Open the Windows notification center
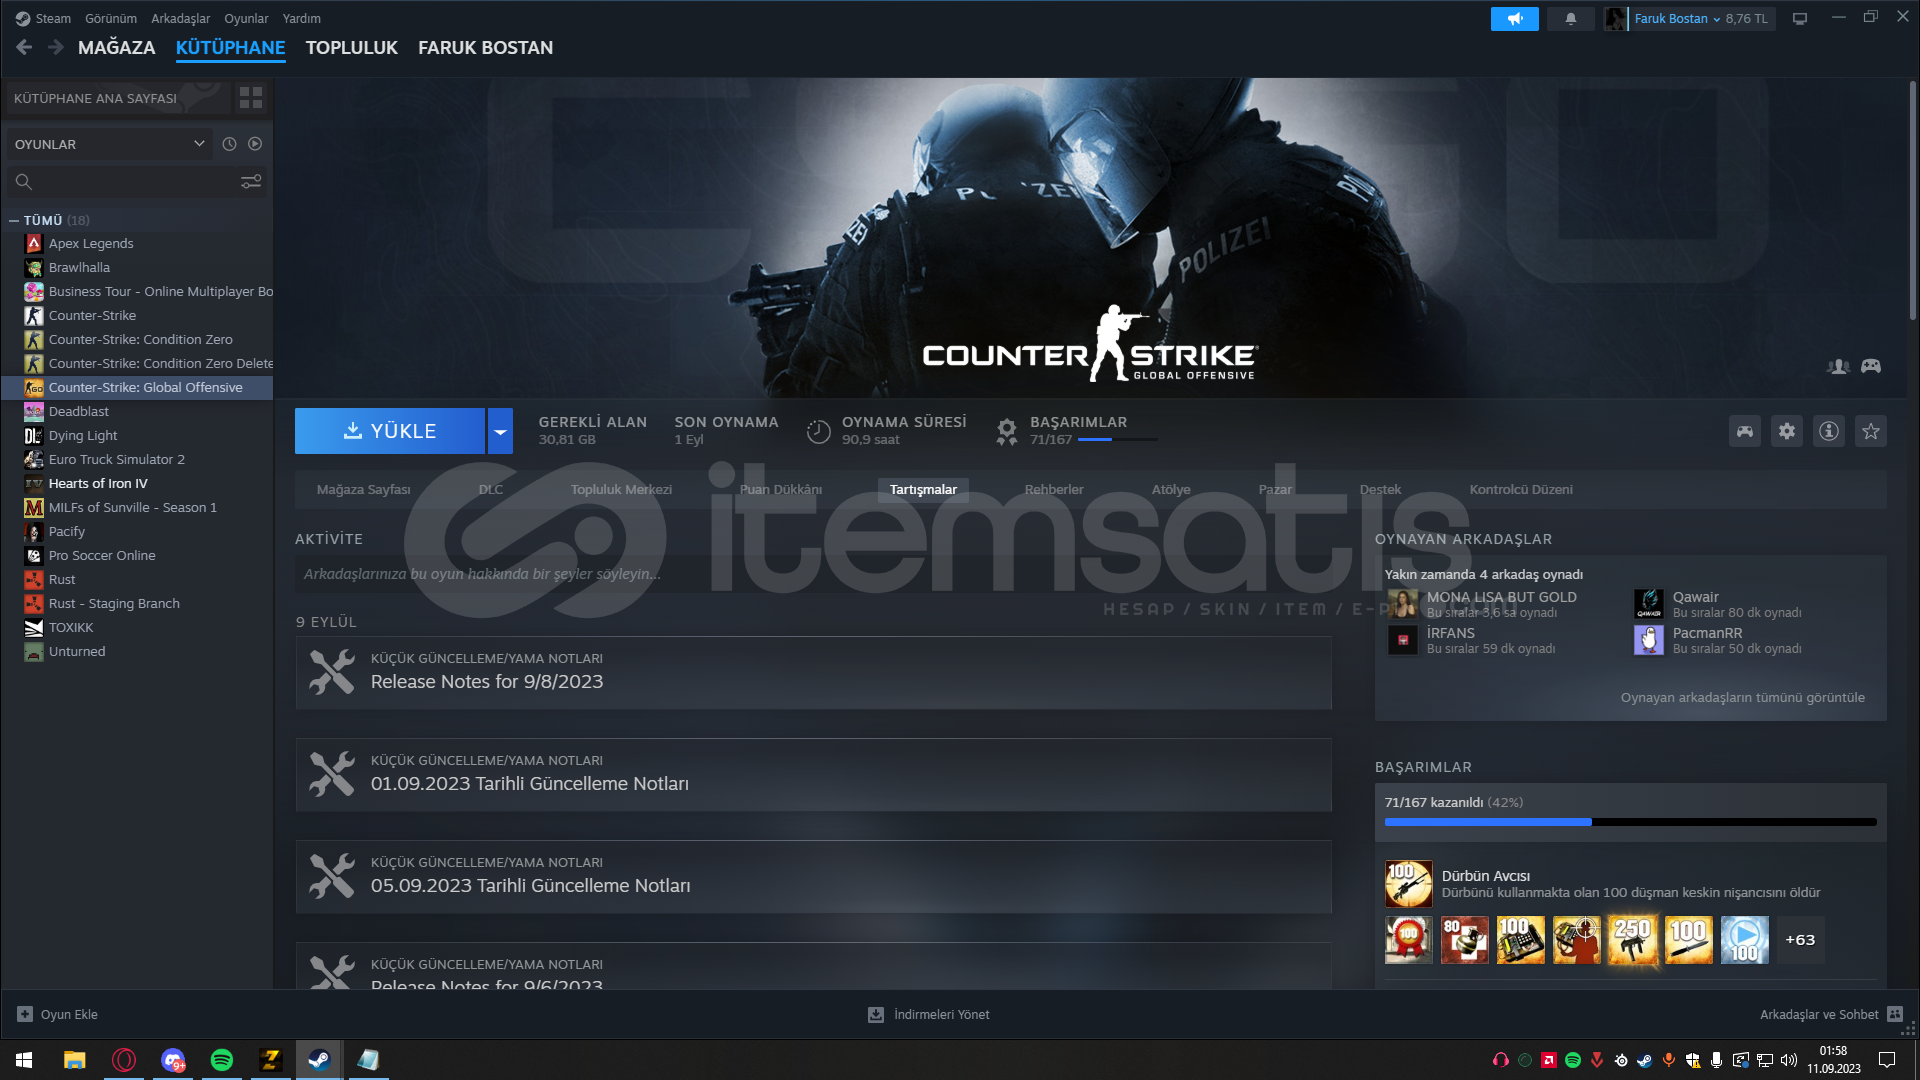The height and width of the screenshot is (1080, 1920). pos(1887,1060)
